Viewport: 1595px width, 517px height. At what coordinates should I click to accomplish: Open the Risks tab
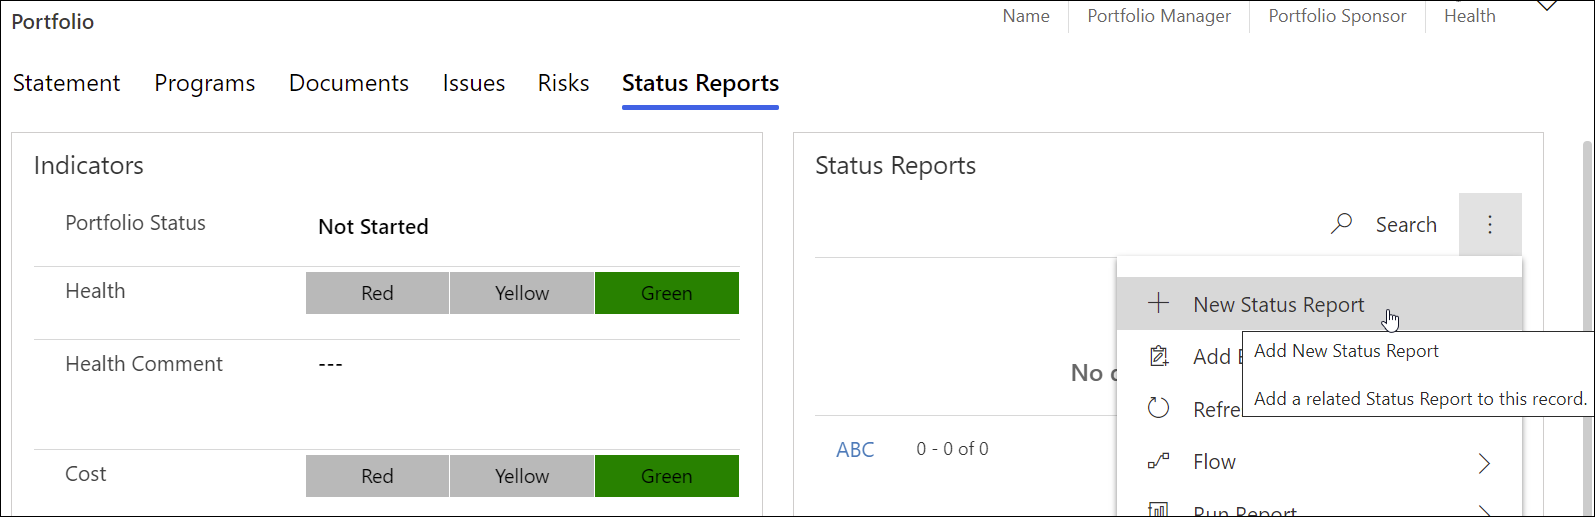(563, 83)
